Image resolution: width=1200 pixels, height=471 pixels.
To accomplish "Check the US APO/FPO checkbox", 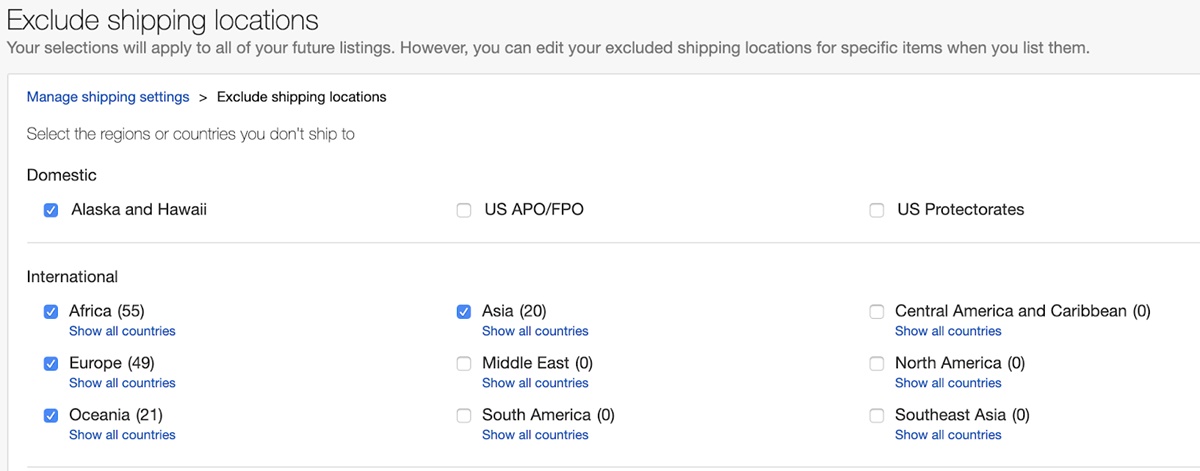I will [x=464, y=211].
